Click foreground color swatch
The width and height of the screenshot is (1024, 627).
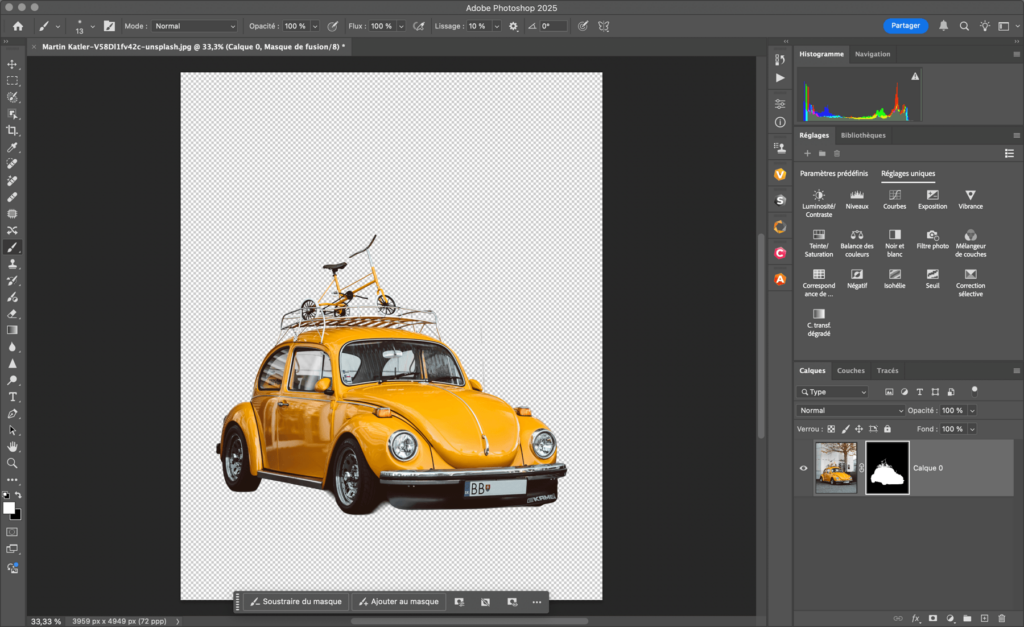(x=9, y=508)
